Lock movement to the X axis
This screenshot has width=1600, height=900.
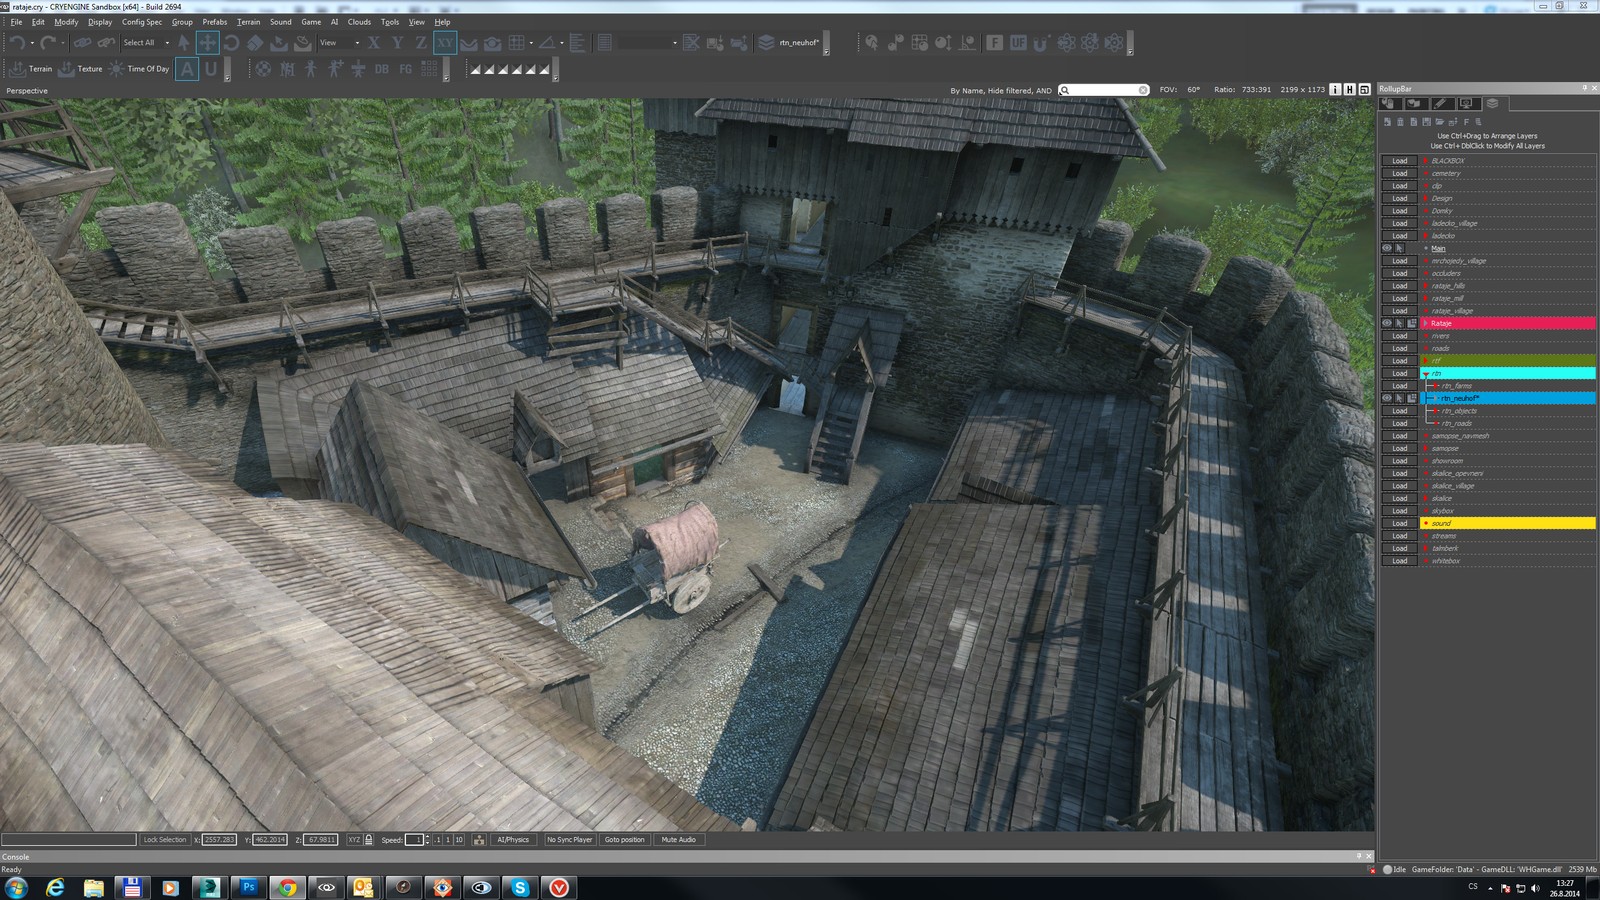point(373,43)
